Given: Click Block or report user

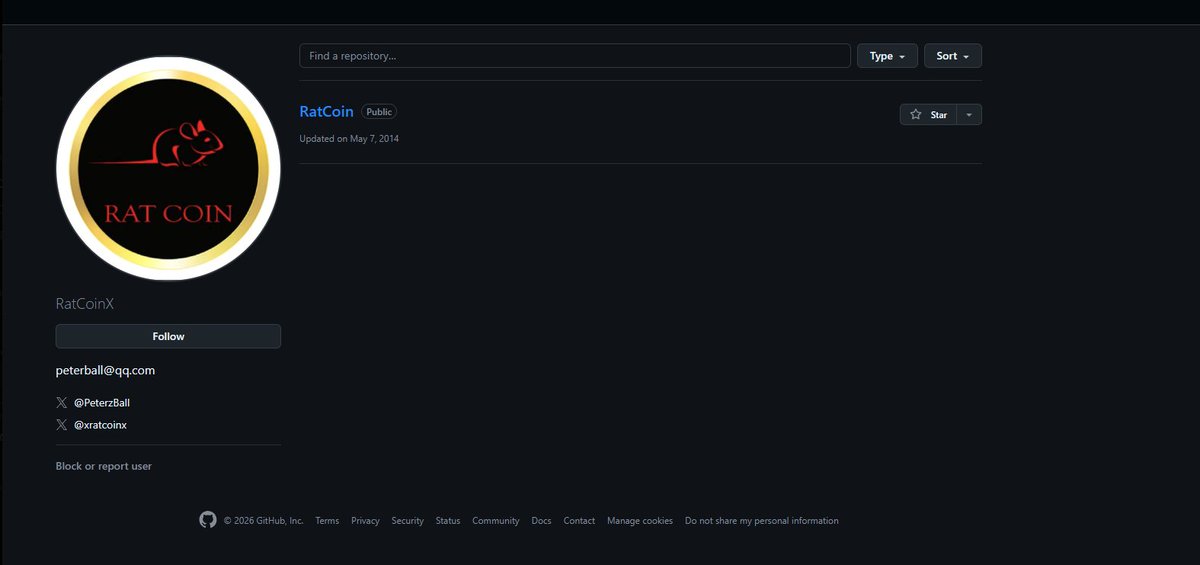Looking at the screenshot, I should [x=104, y=466].
